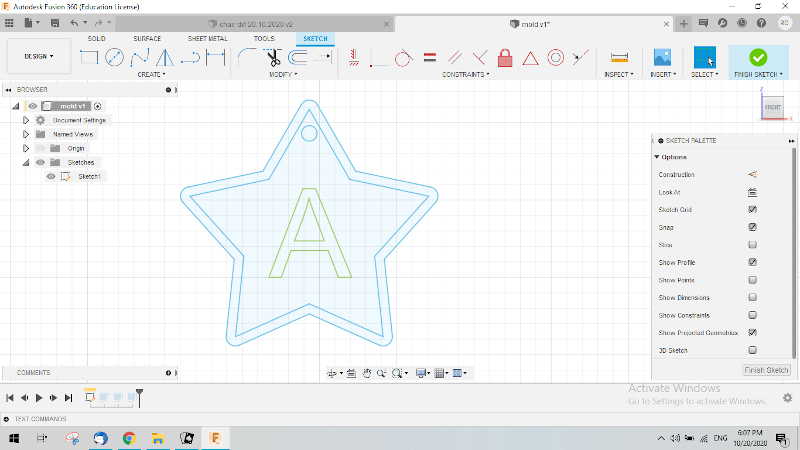This screenshot has width=800, height=450.
Task: Apply the Tangent constraint
Action: click(x=403, y=58)
